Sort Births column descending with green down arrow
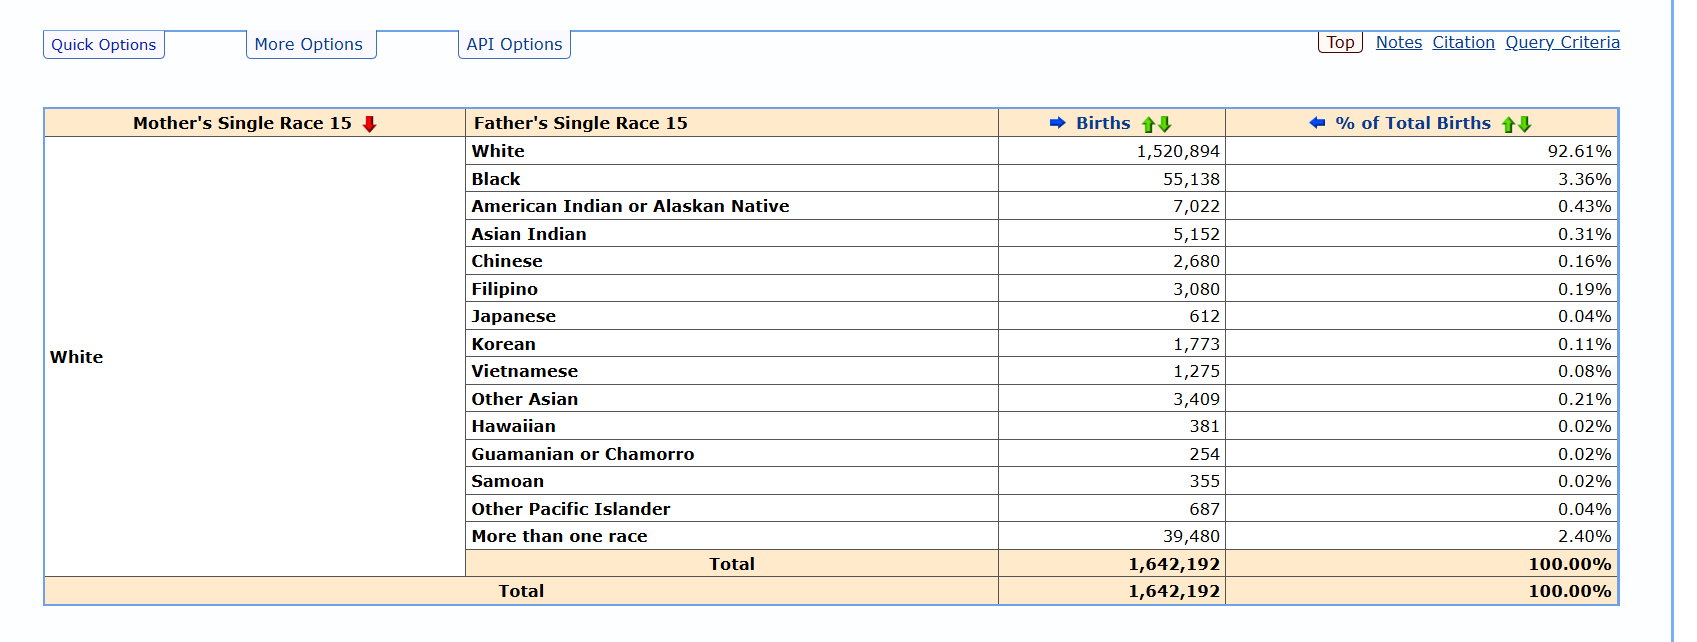Screen dimensions: 1697x642 (1165, 124)
